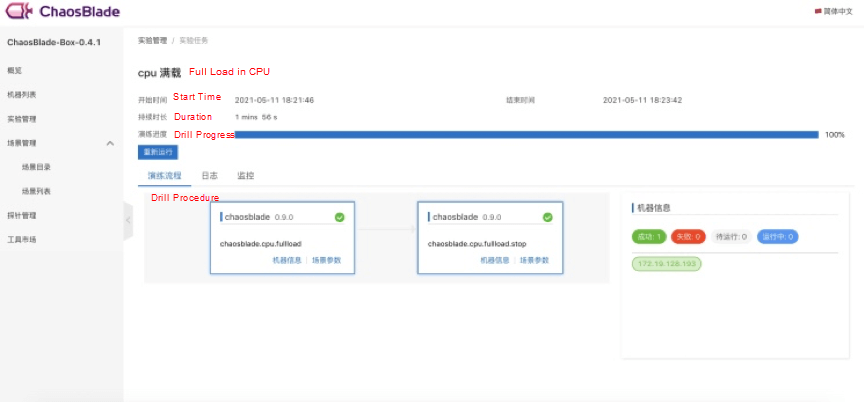Open the 简体中文 language selector

838,11
